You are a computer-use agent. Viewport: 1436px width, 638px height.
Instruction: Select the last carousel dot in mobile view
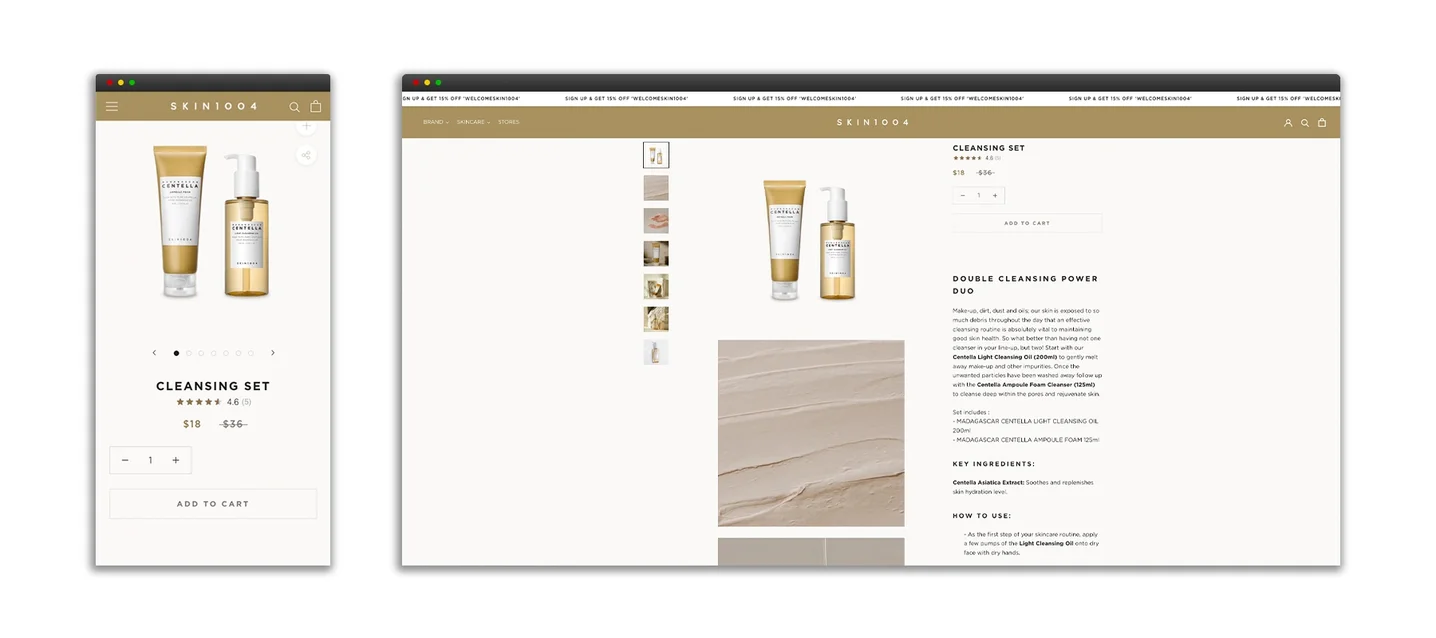251,353
